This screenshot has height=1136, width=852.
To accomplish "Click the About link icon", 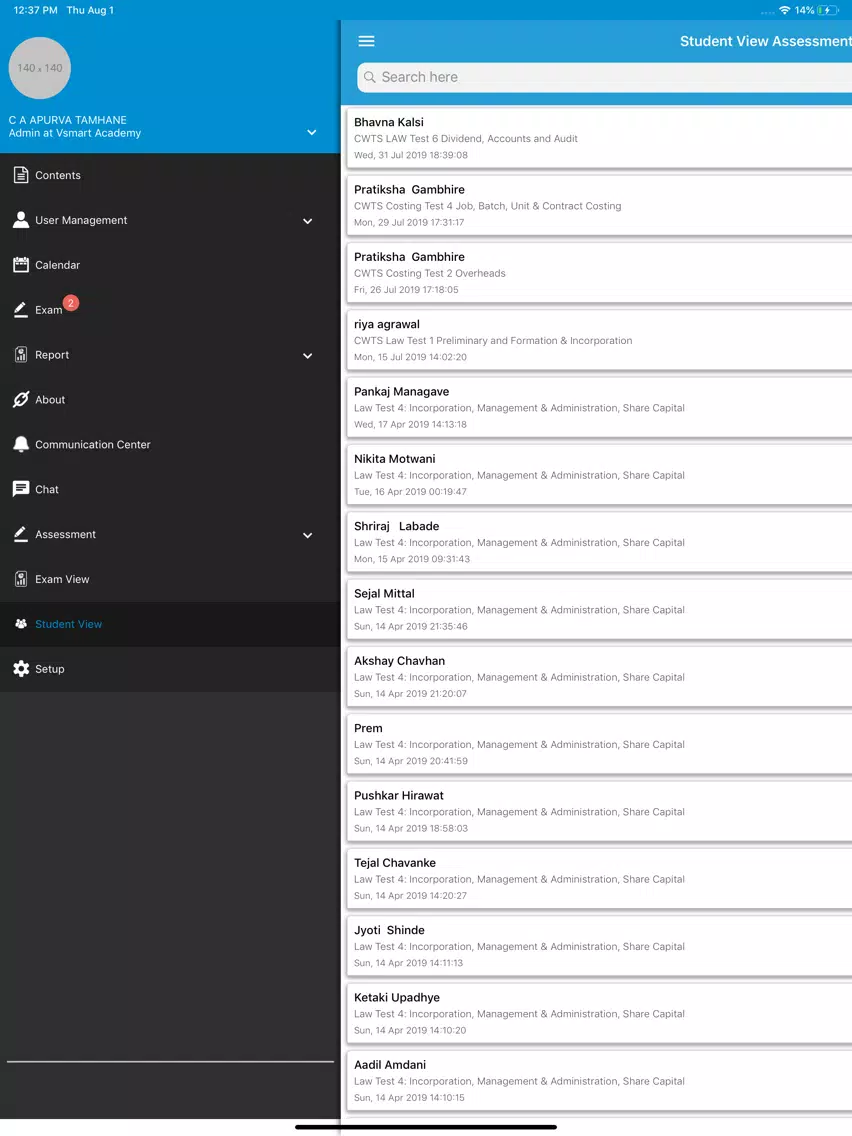I will (21, 399).
